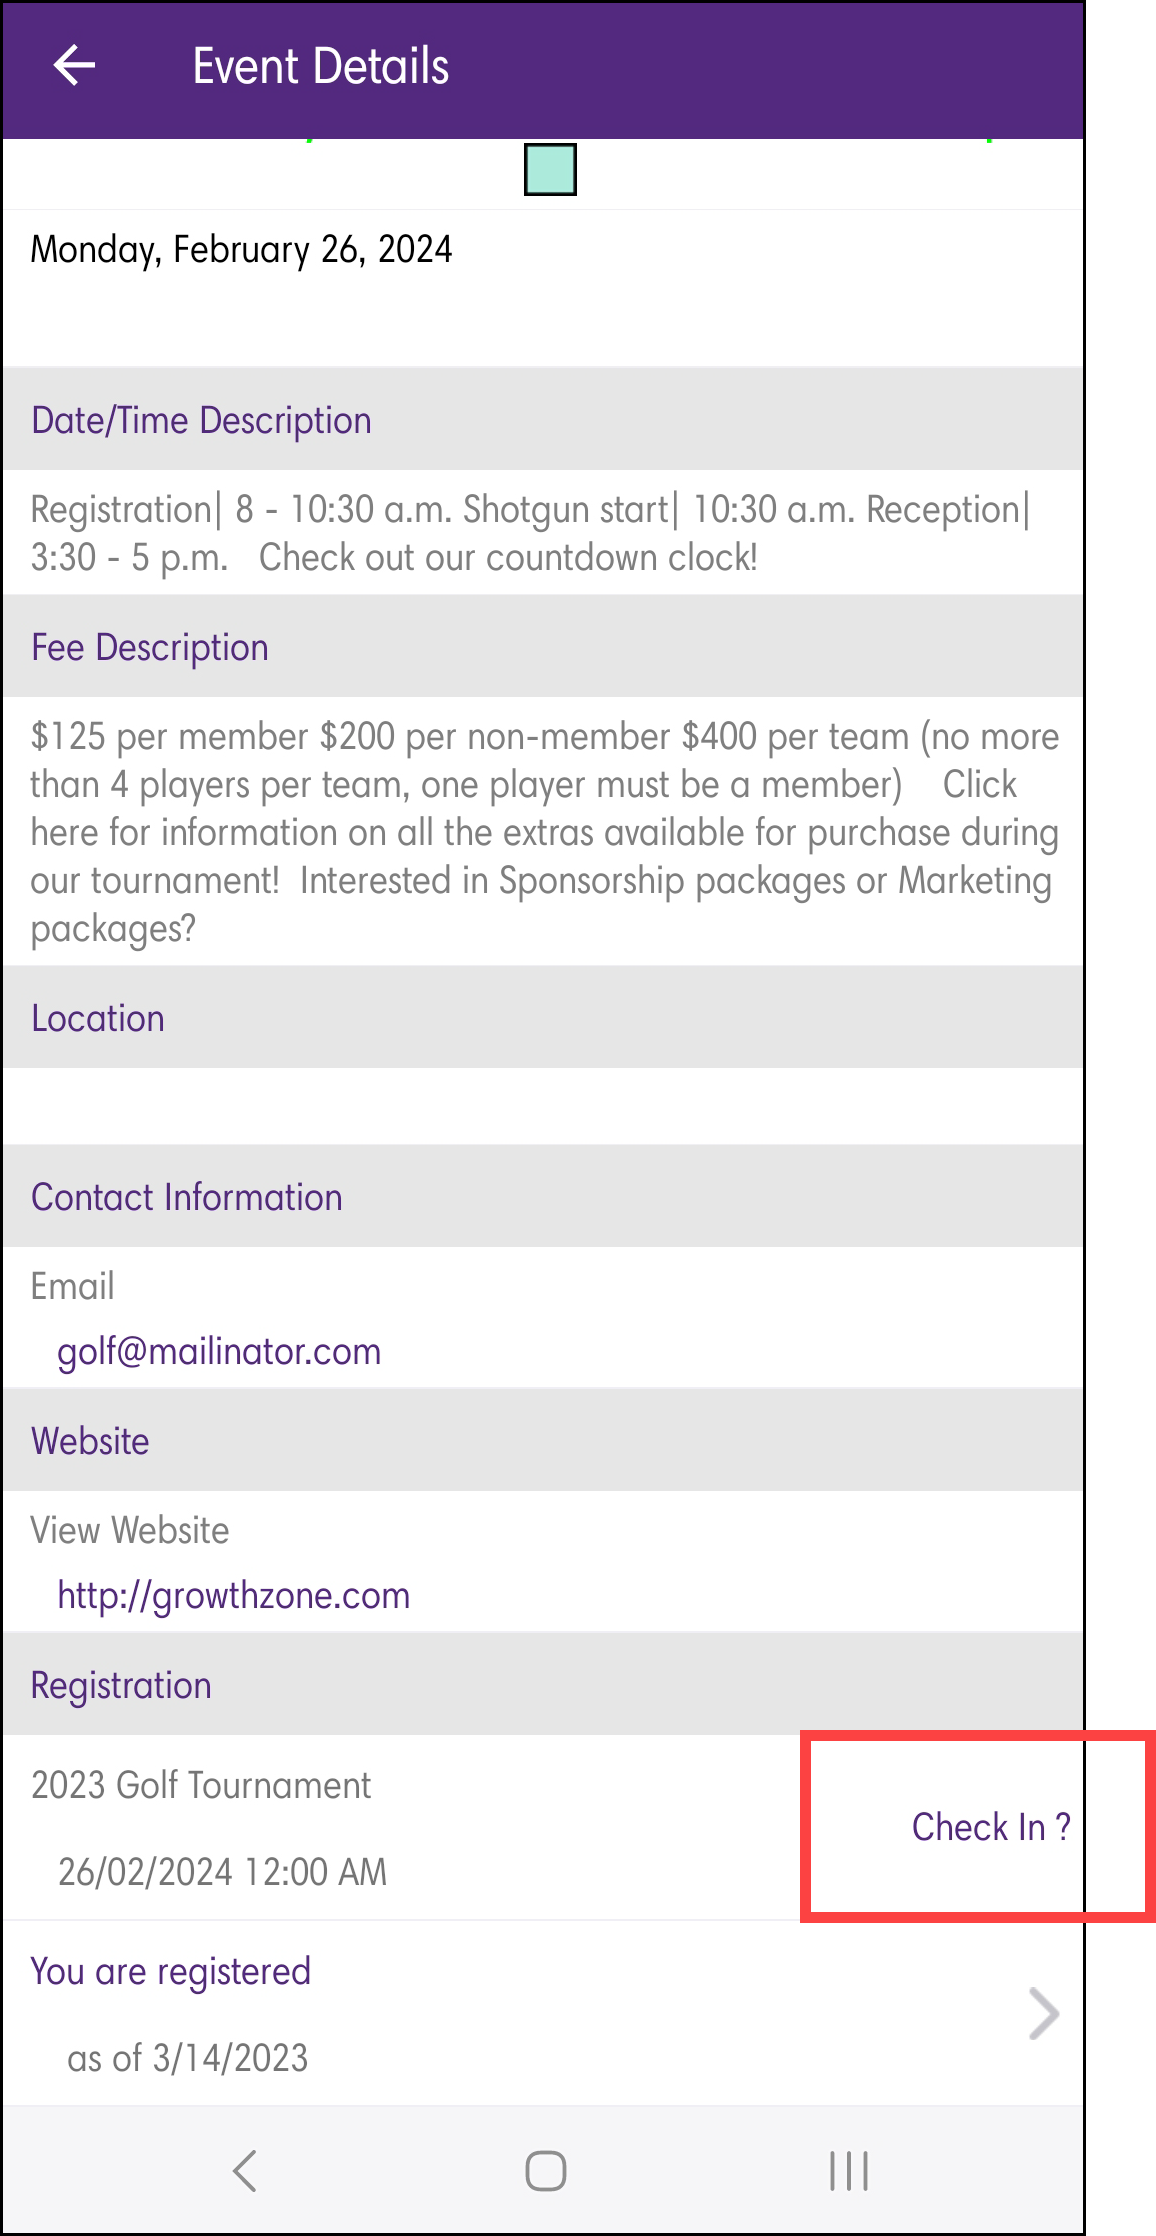The width and height of the screenshot is (1156, 2236).
Task: Tap the Contact Information section header
Action: pos(187,1197)
